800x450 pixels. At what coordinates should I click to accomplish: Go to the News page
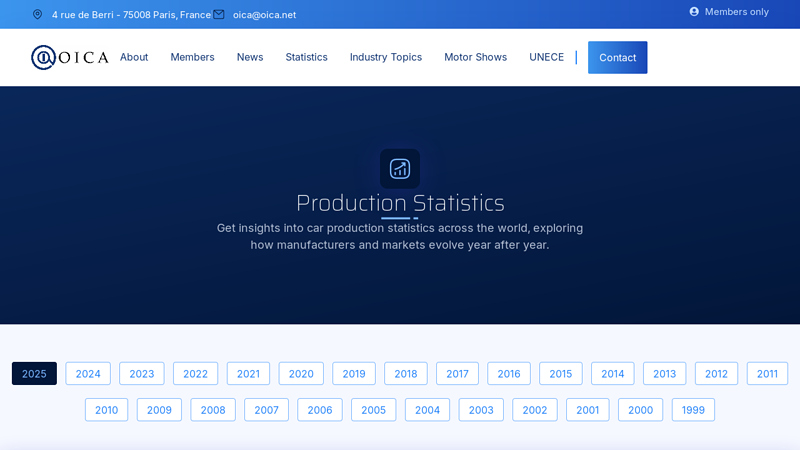click(x=250, y=57)
